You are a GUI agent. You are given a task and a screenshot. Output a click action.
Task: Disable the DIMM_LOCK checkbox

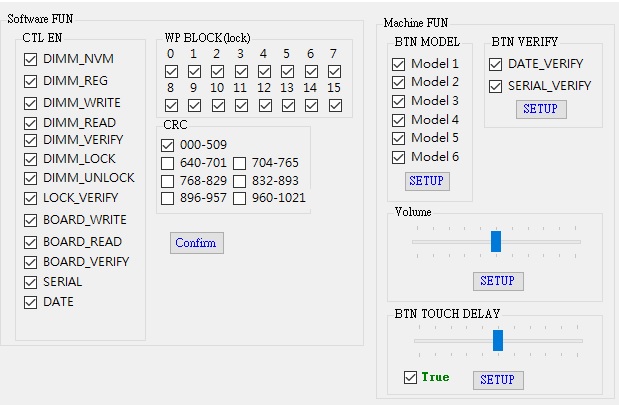click(x=31, y=159)
